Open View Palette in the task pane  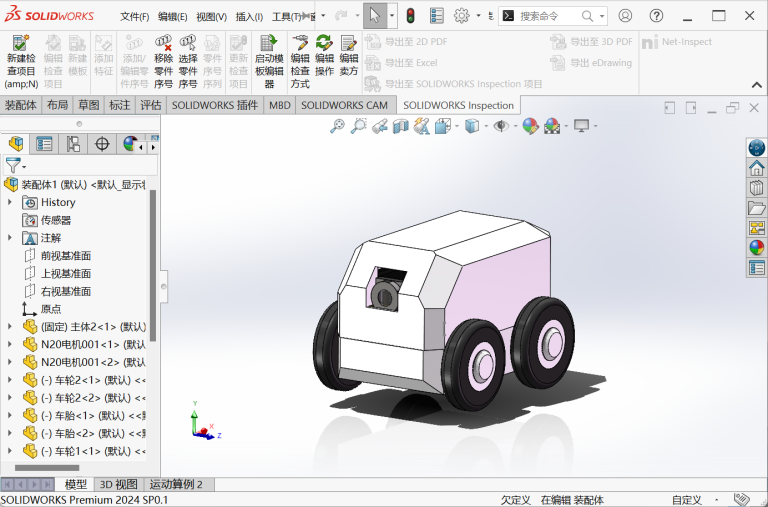click(x=757, y=228)
